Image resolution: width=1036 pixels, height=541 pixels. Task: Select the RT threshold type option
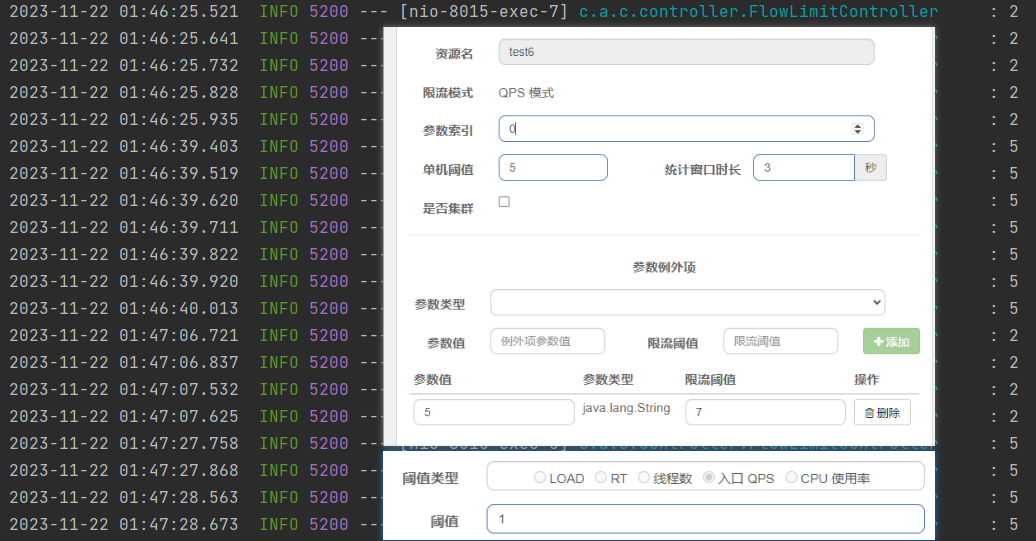pos(601,478)
